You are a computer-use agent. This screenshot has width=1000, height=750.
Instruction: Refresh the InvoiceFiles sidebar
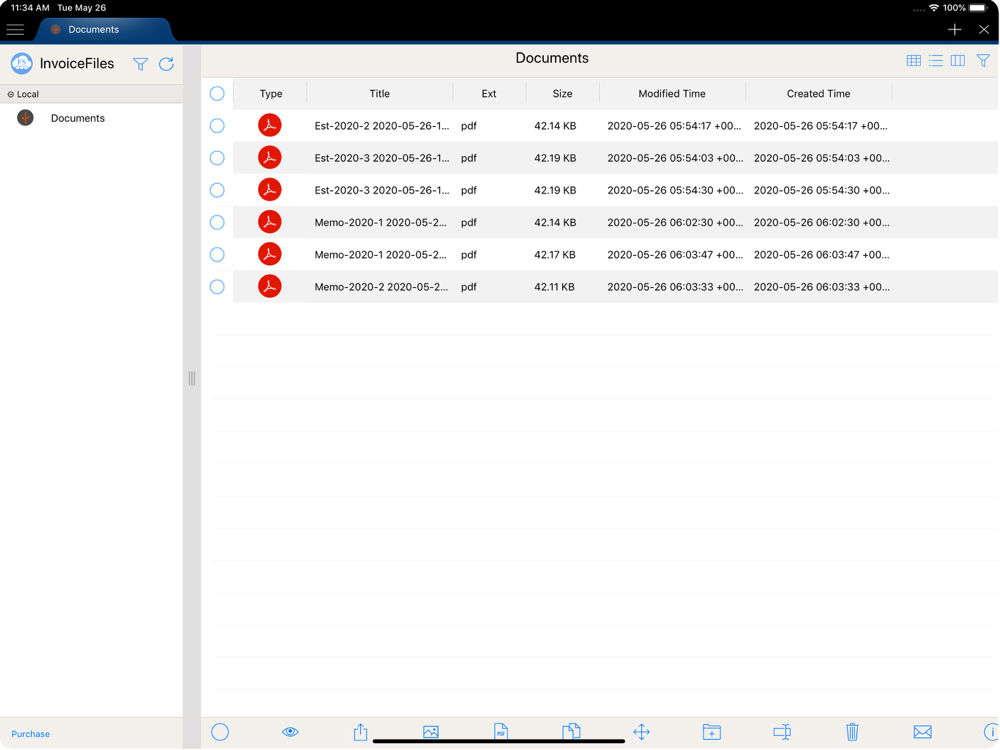[166, 64]
